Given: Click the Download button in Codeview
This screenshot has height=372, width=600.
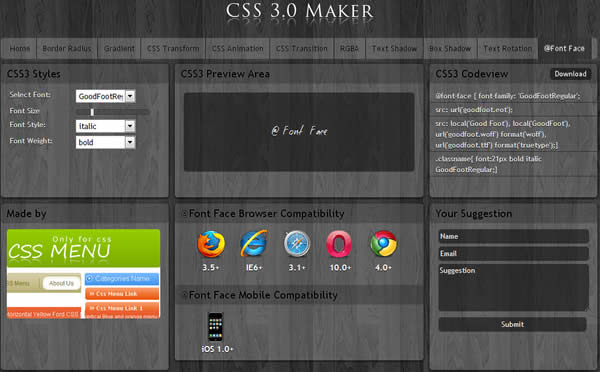Looking at the screenshot, I should [x=571, y=74].
